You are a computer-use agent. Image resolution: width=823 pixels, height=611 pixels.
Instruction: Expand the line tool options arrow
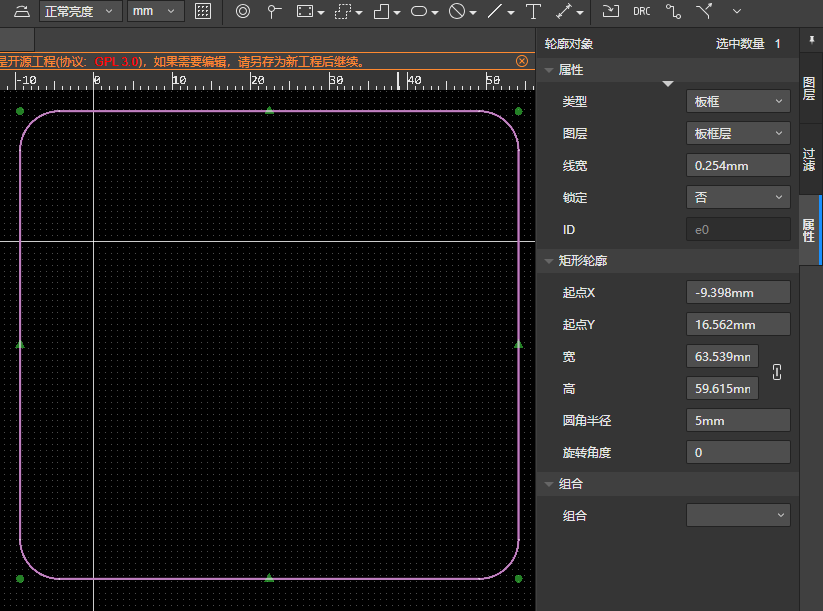coord(511,13)
